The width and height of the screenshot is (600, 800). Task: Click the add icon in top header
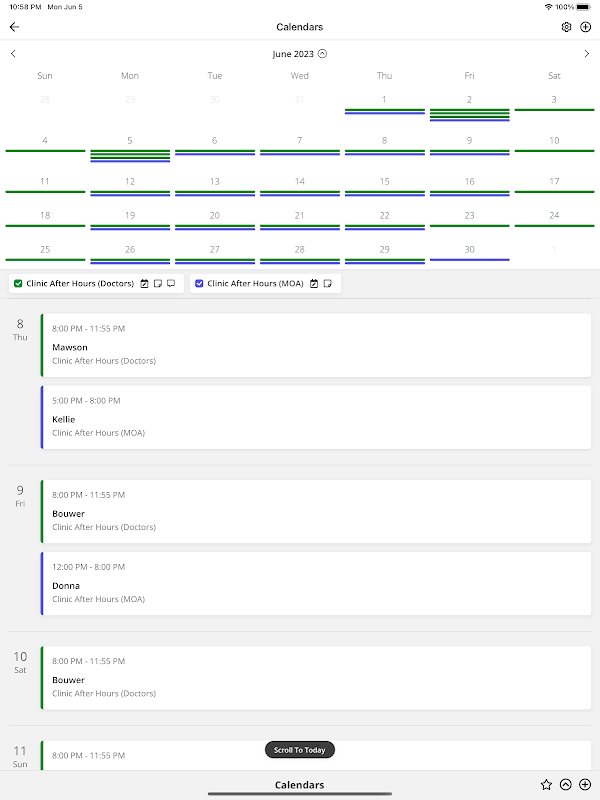point(586,27)
